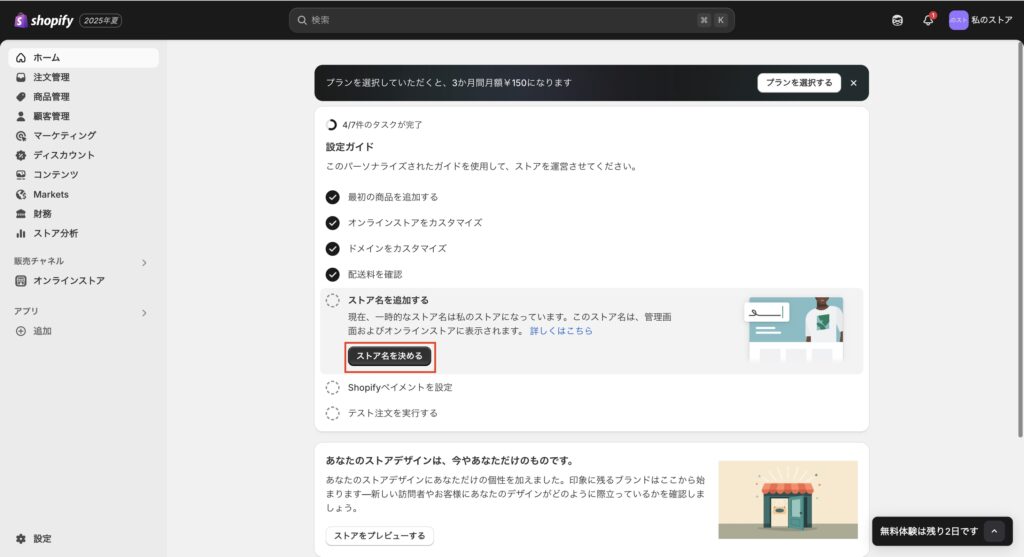Open the 私のストア account avatar
Screen dimensions: 1024x557
[x=958, y=20]
